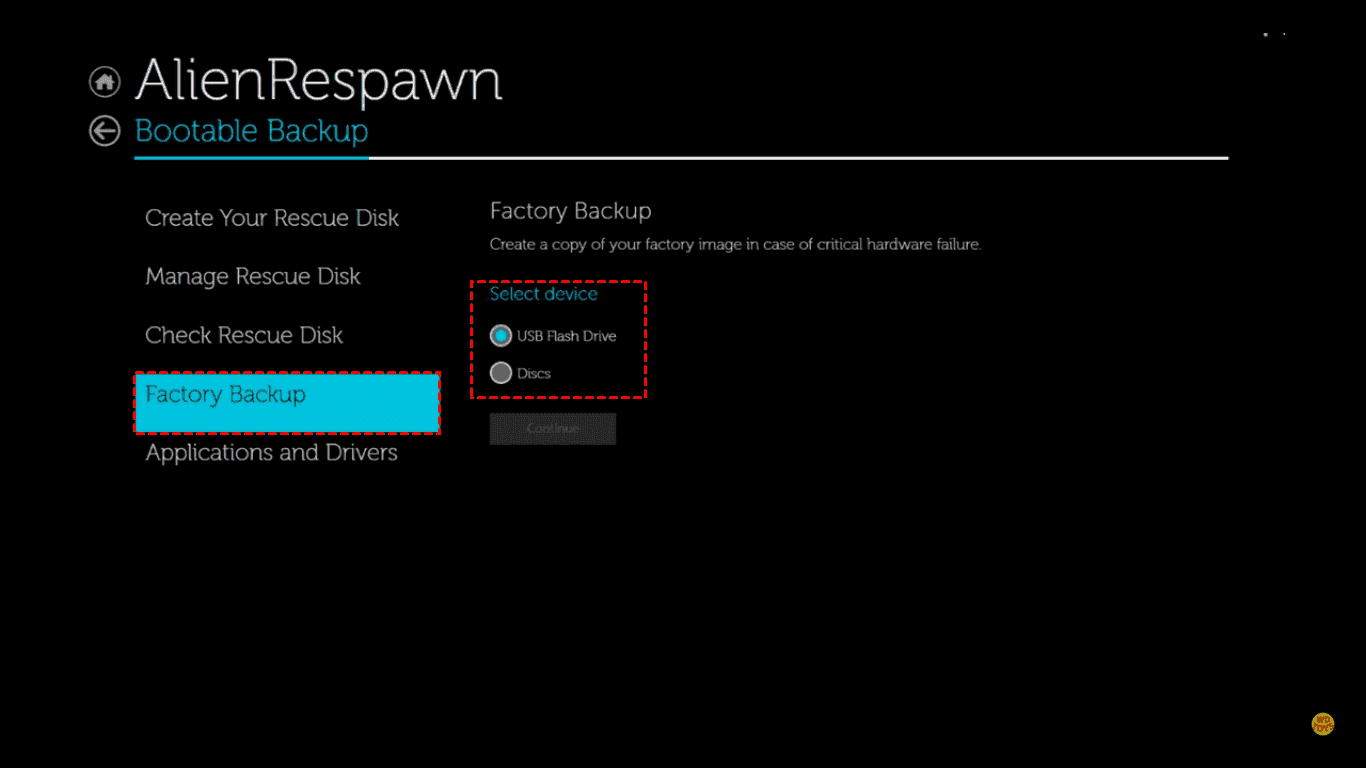Open the Applications and Drivers section

(x=271, y=453)
